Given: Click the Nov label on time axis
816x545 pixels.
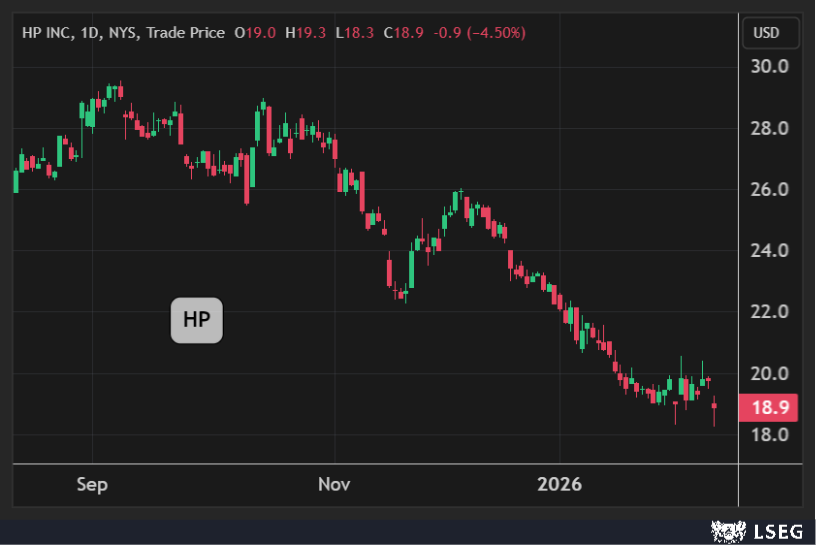Looking at the screenshot, I should [x=333, y=485].
